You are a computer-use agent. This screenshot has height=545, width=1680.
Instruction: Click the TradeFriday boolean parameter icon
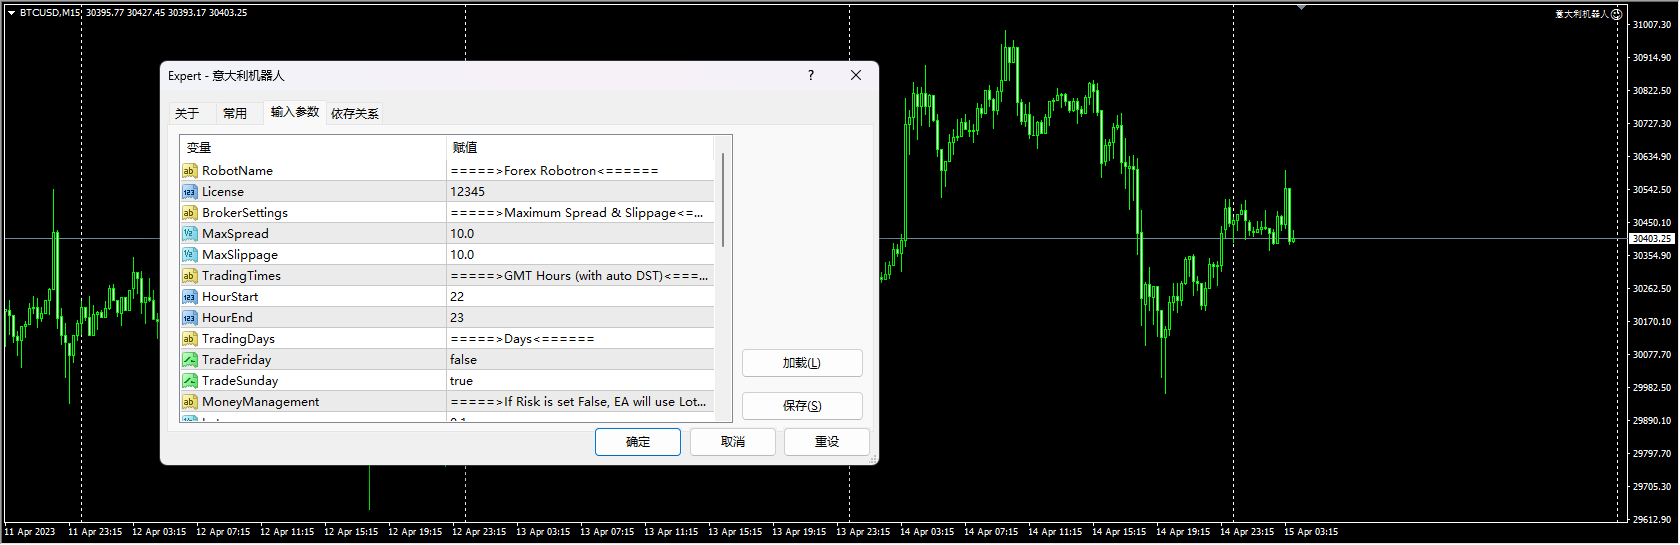point(189,360)
